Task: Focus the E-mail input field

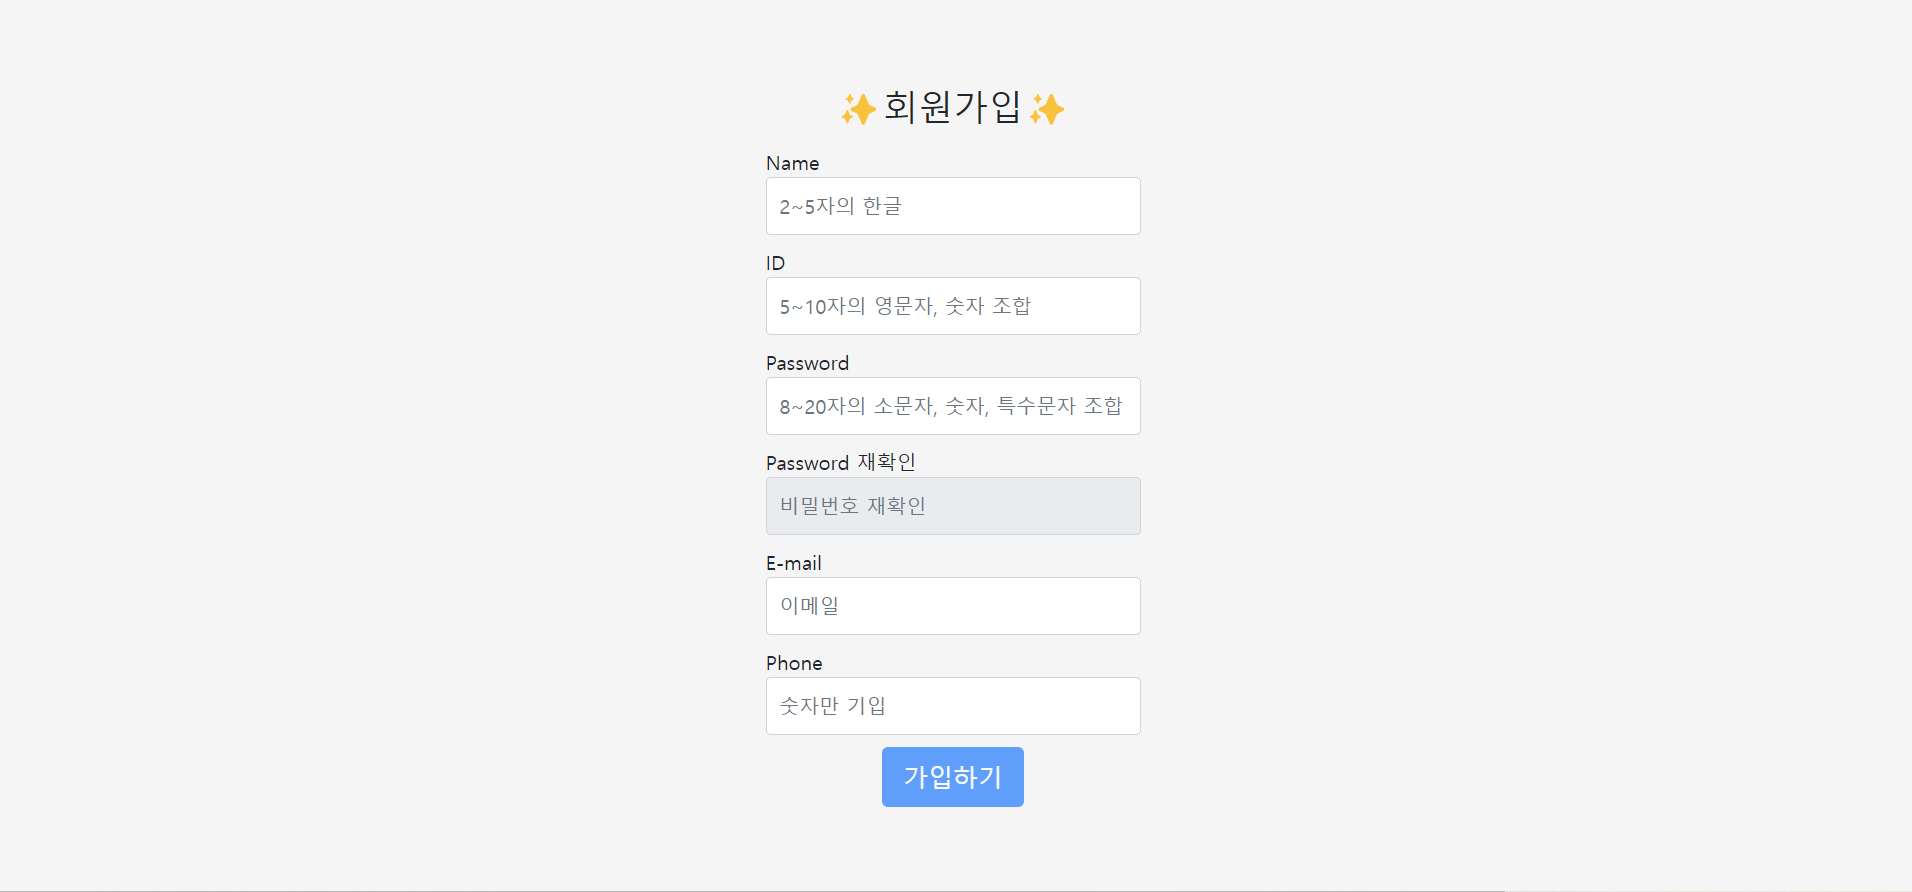Action: click(x=953, y=606)
